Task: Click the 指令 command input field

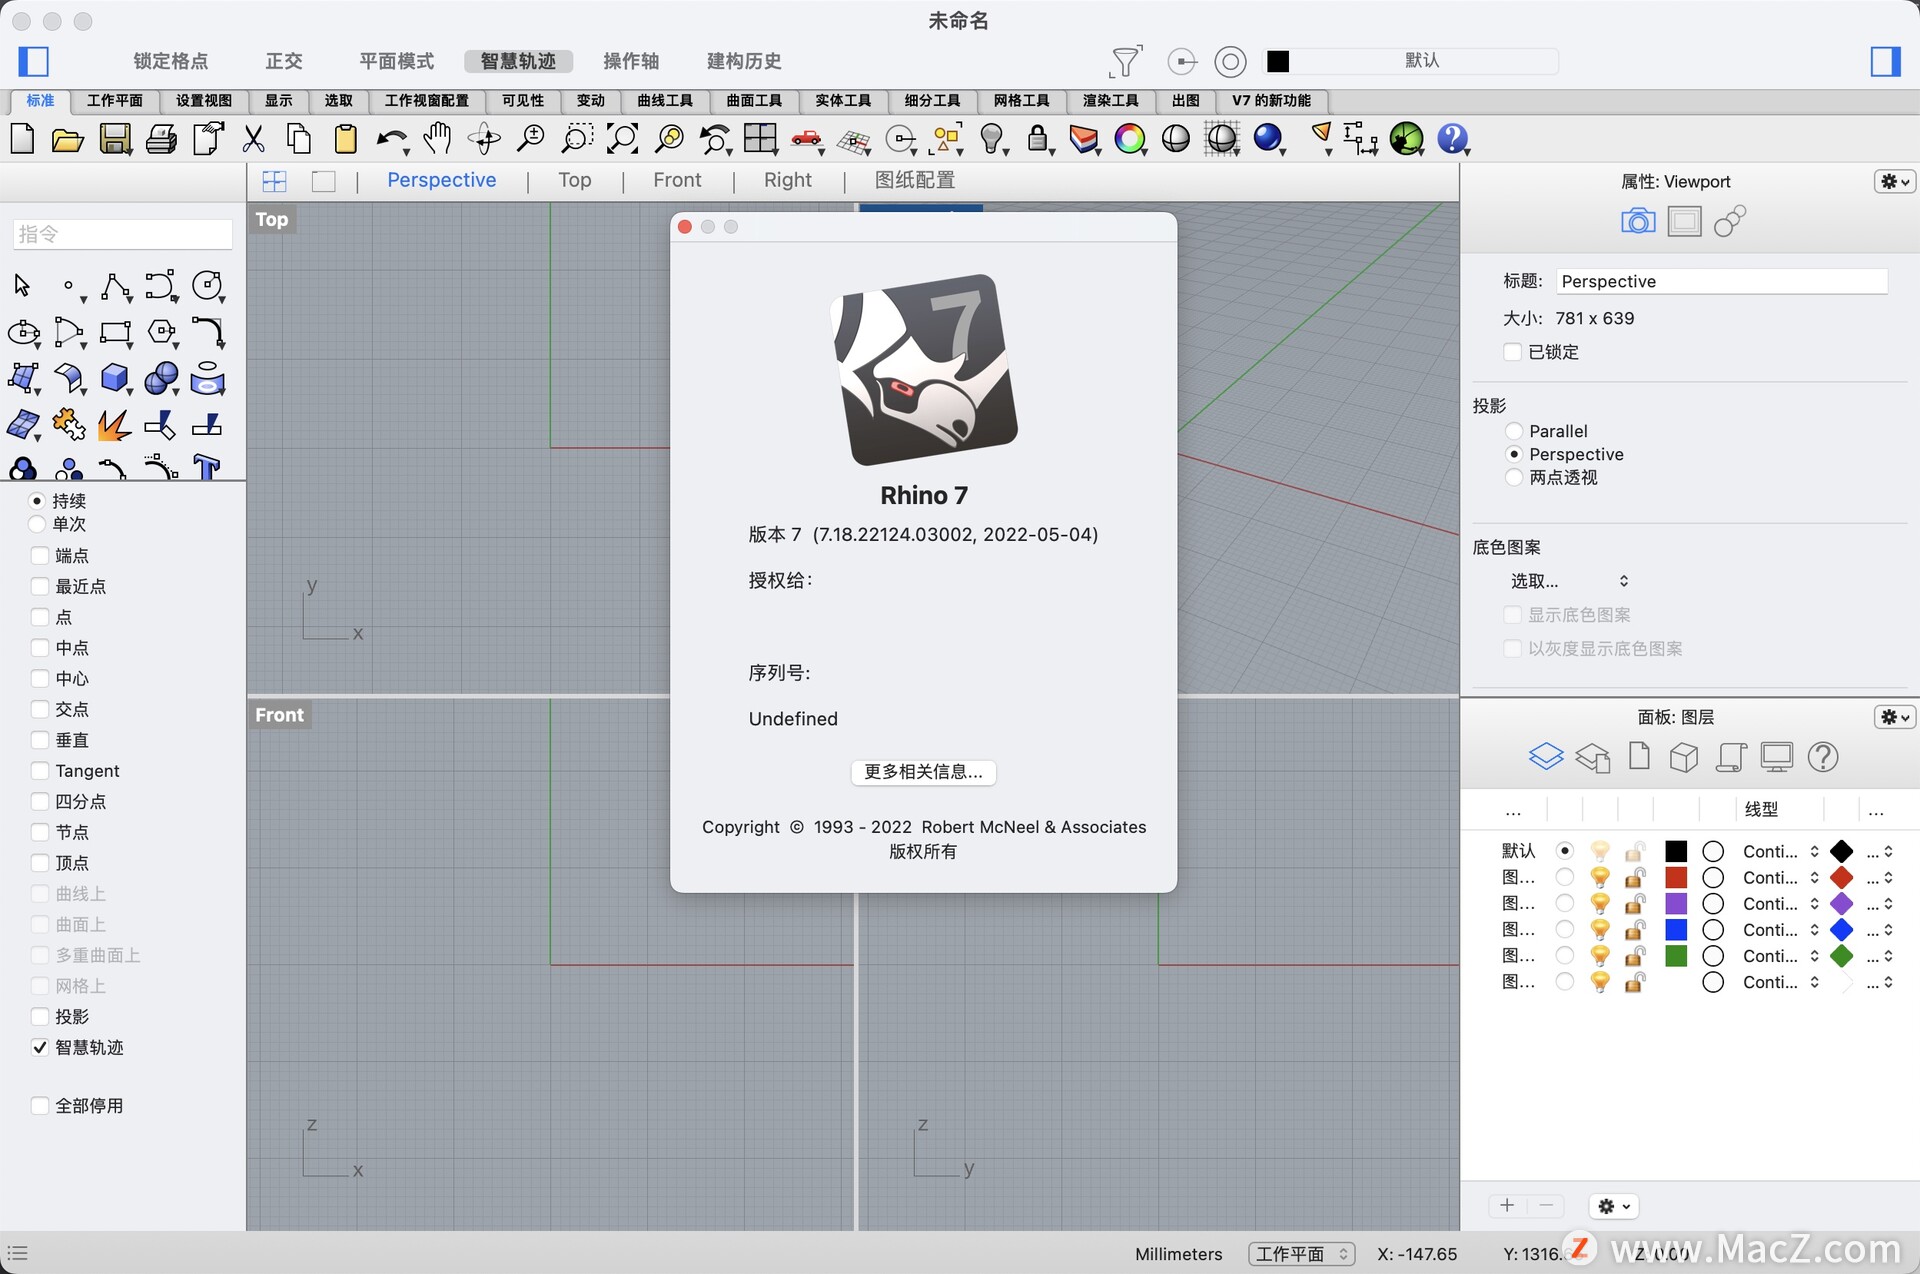Action: 123,234
